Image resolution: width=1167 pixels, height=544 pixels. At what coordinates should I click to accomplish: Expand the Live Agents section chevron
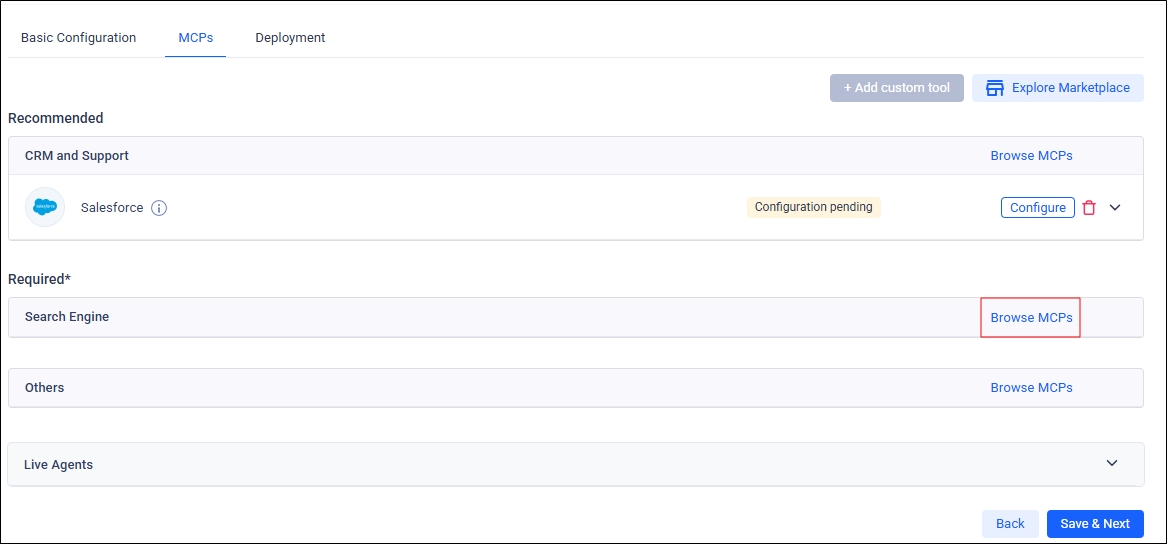click(x=1112, y=464)
